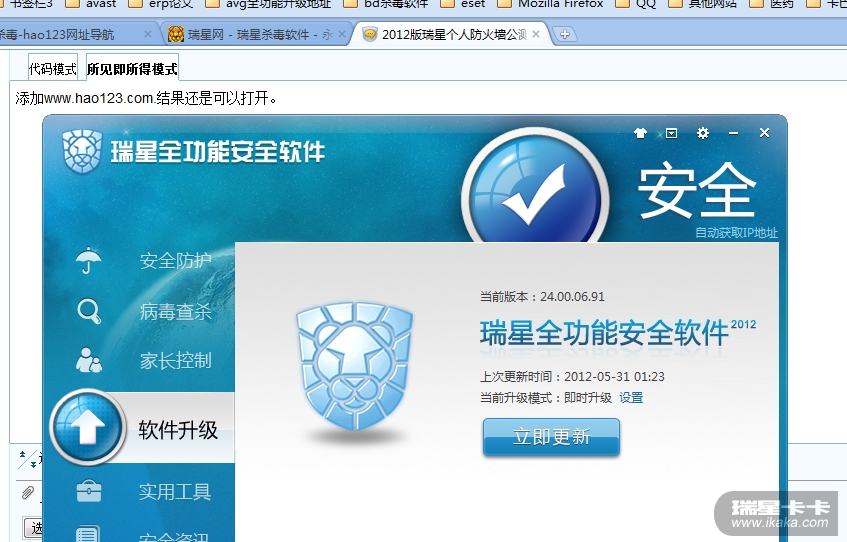Click version text 当前版本：24.00.06.91
The height and width of the screenshot is (542, 847).
point(542,297)
